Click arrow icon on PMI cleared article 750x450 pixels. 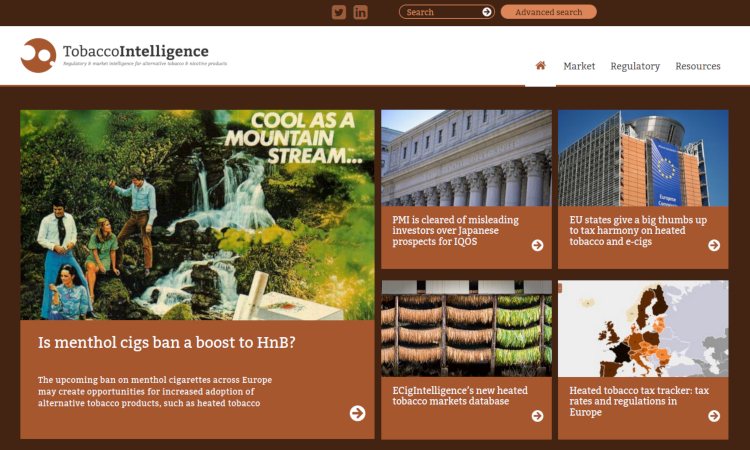point(537,245)
